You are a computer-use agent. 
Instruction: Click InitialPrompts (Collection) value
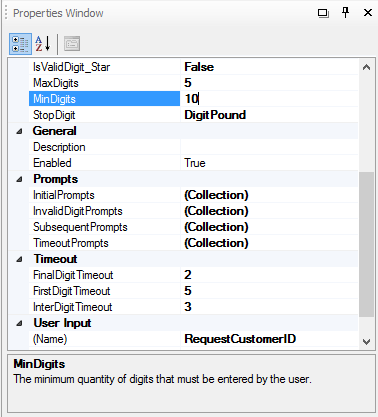pos(216,195)
